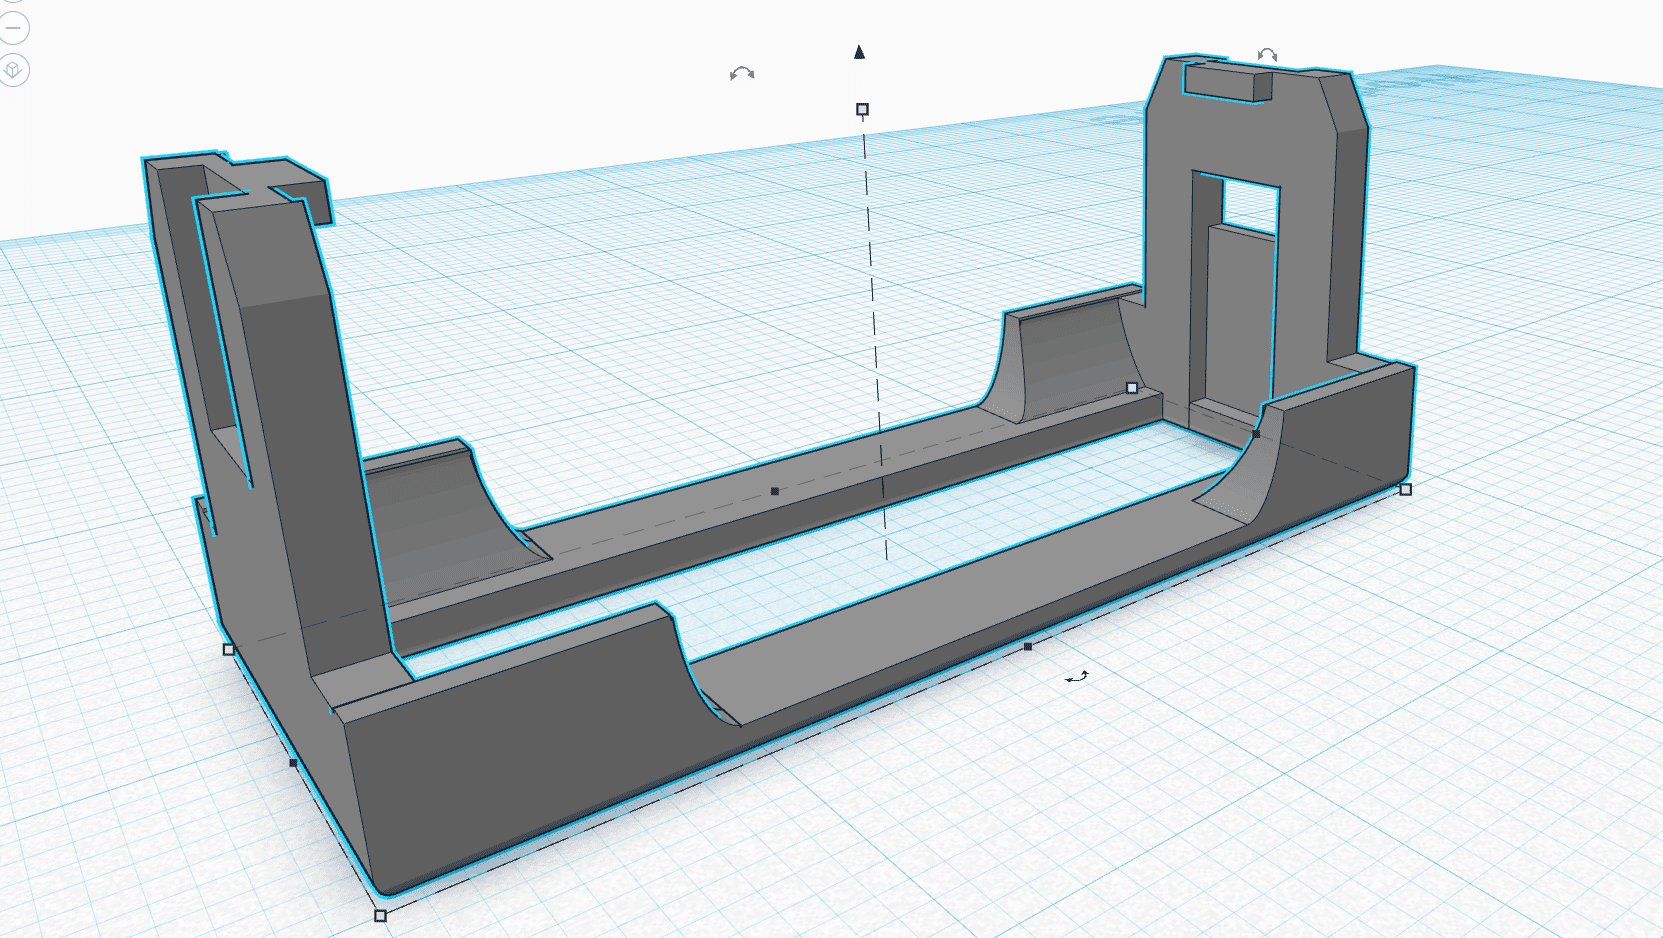Click the zoom out minus button

click(13, 28)
